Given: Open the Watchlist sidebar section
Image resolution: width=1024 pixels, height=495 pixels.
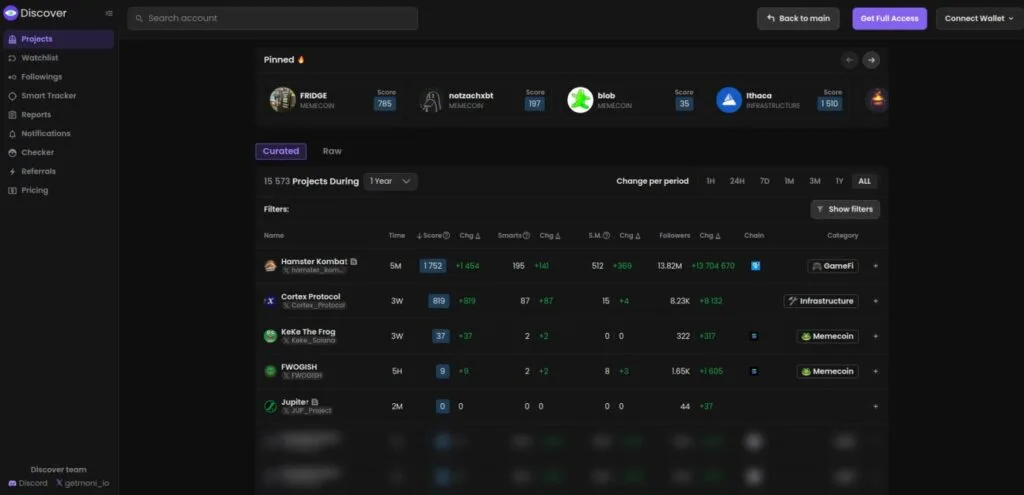Looking at the screenshot, I should (59, 58).
